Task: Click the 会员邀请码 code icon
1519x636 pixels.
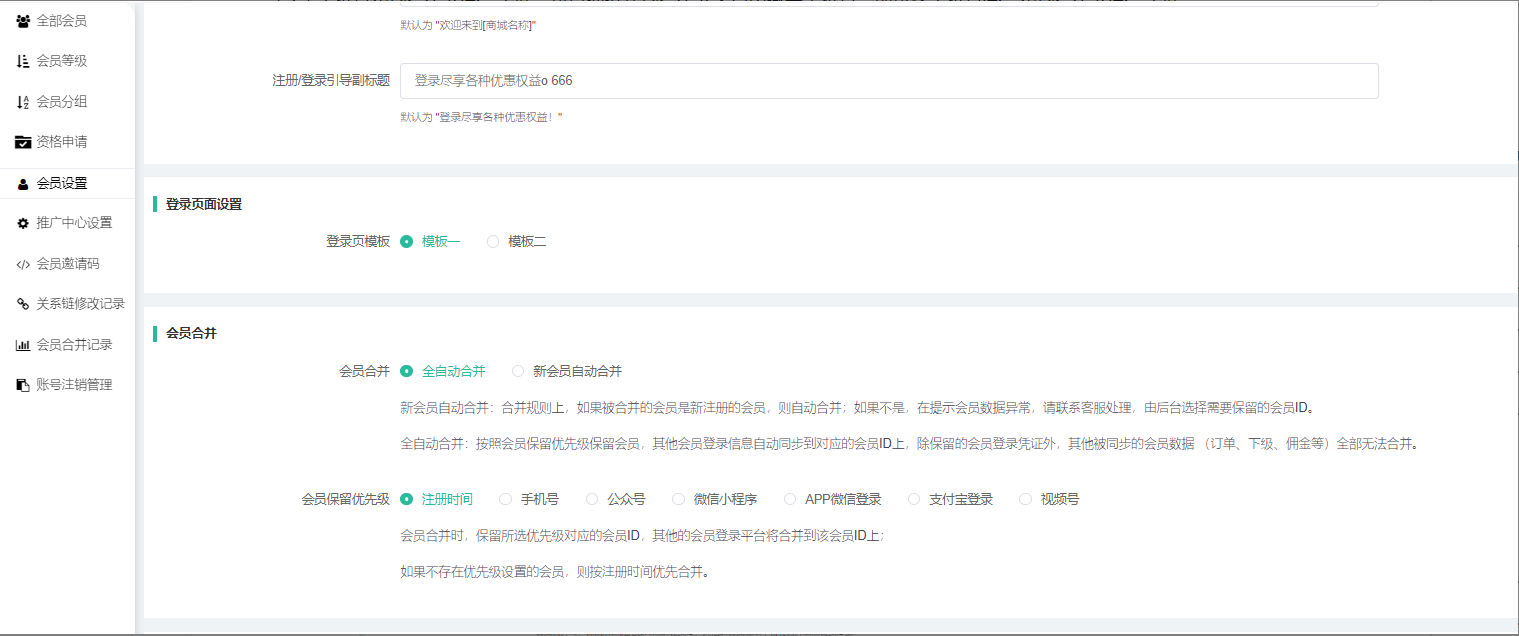Action: [23, 264]
